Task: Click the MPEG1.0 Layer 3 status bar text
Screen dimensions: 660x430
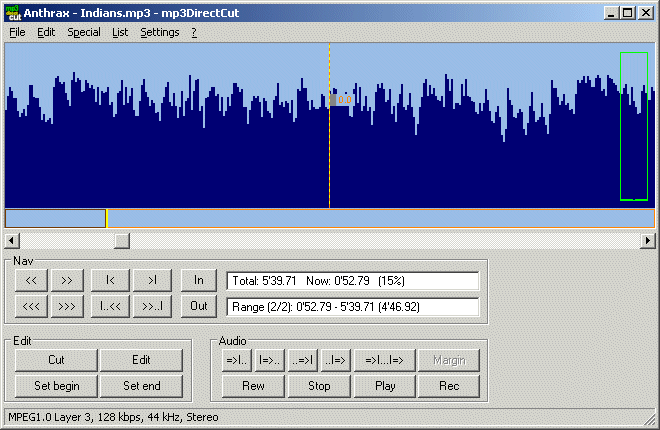Action: [113, 417]
